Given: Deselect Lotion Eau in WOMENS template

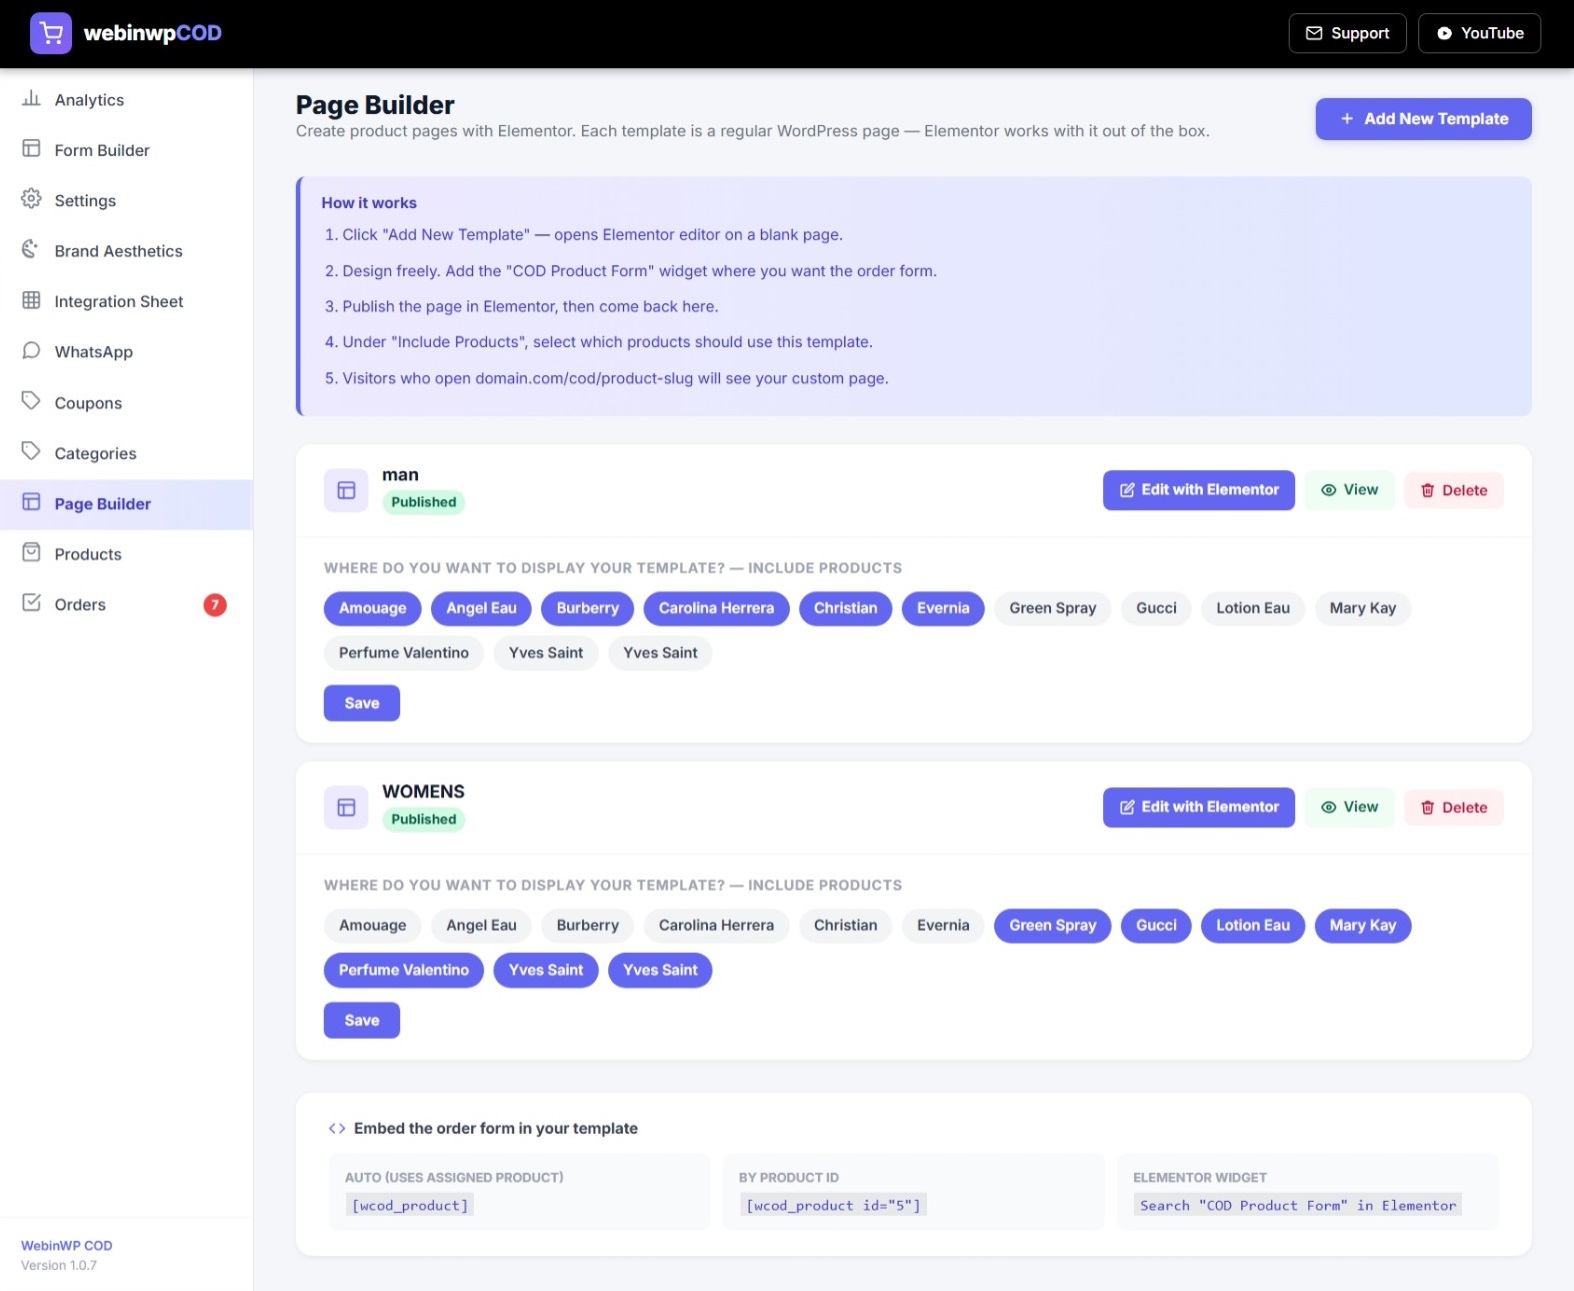Looking at the screenshot, I should tap(1252, 925).
